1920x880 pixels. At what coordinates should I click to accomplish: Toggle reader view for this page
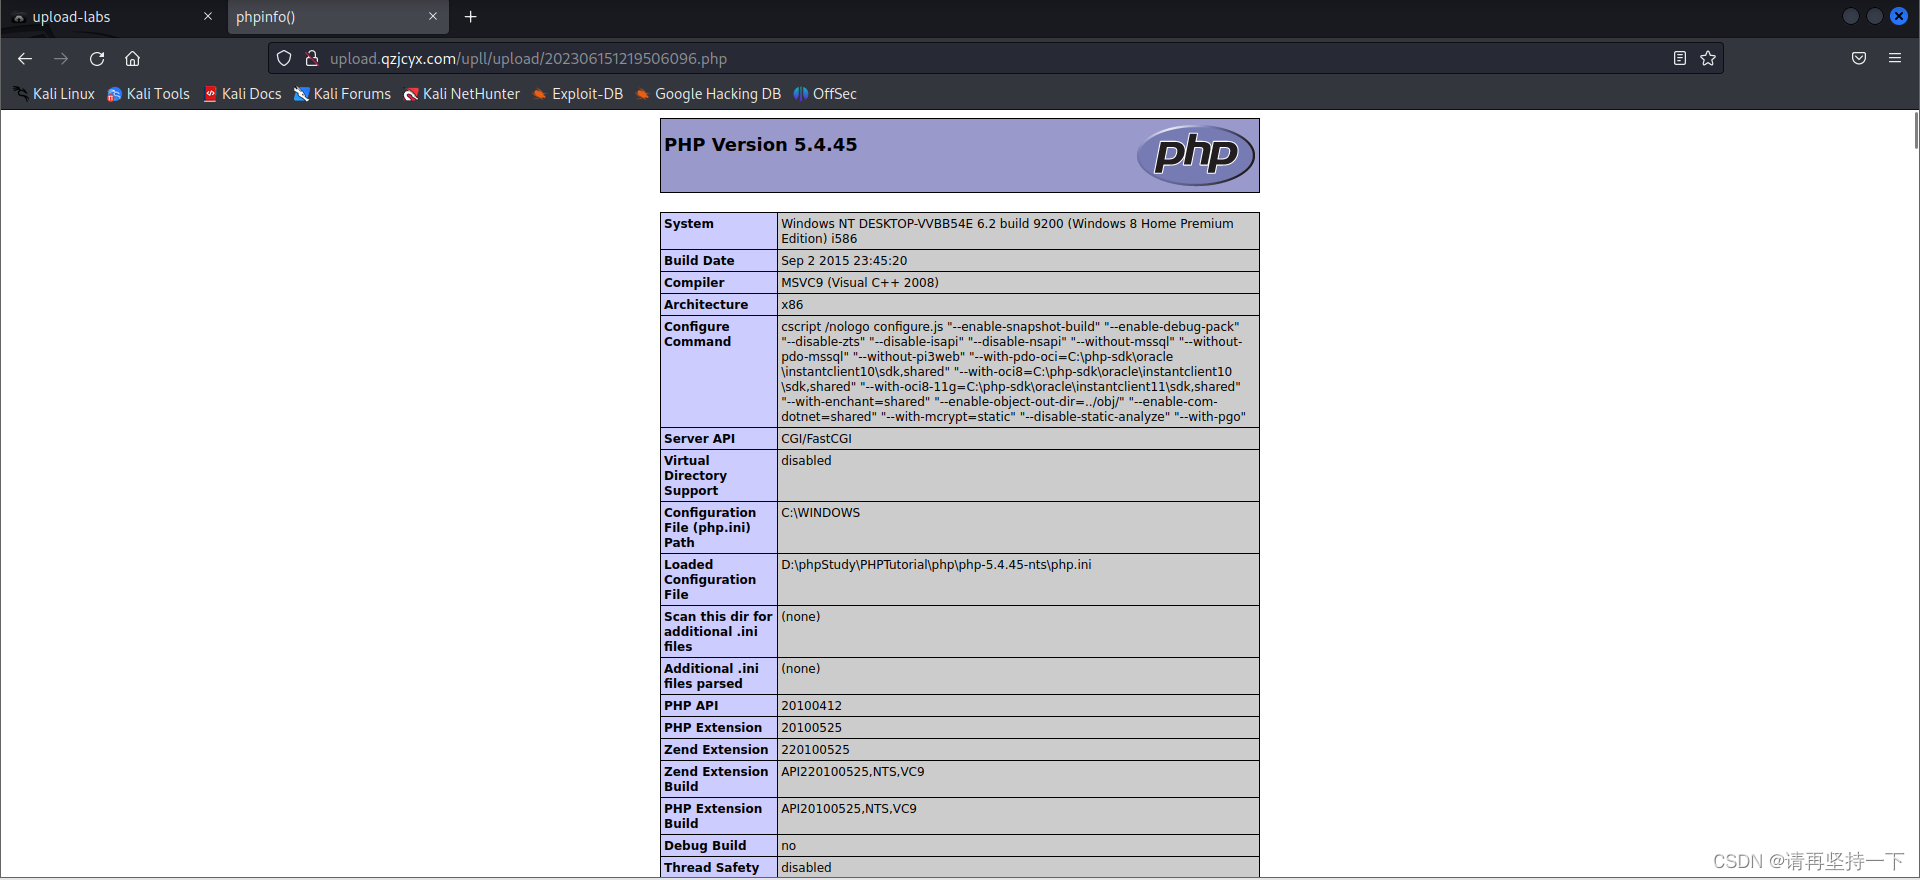tap(1680, 59)
